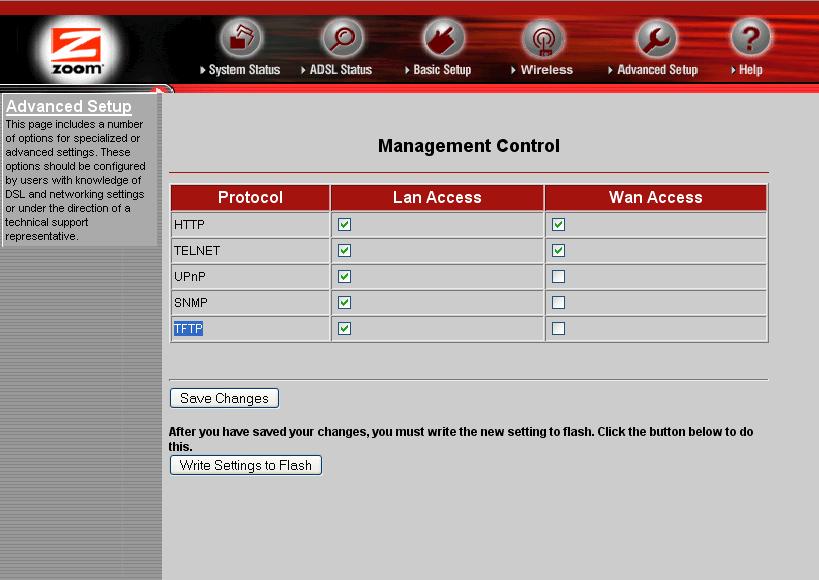Click the ADSL Status magnifier icon

[x=342, y=39]
